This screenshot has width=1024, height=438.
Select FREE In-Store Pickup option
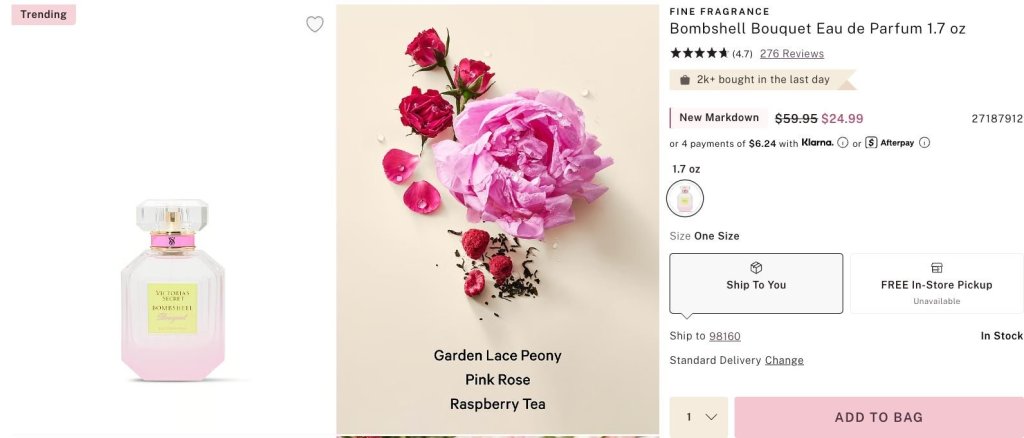[x=936, y=283]
